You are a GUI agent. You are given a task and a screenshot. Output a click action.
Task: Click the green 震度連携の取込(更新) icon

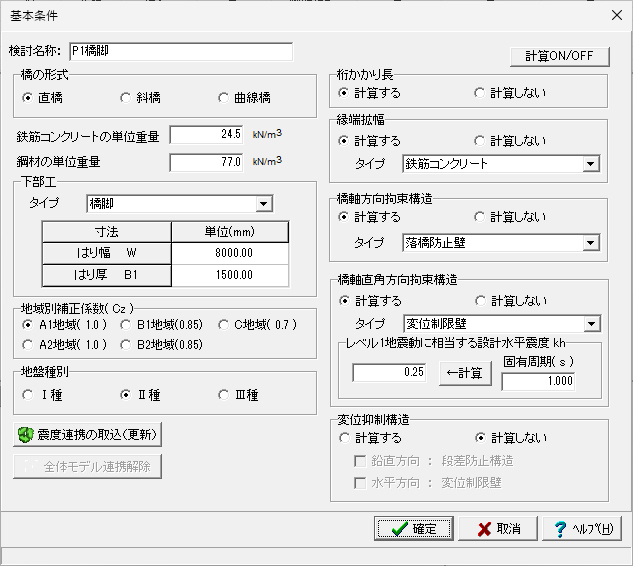(25, 435)
